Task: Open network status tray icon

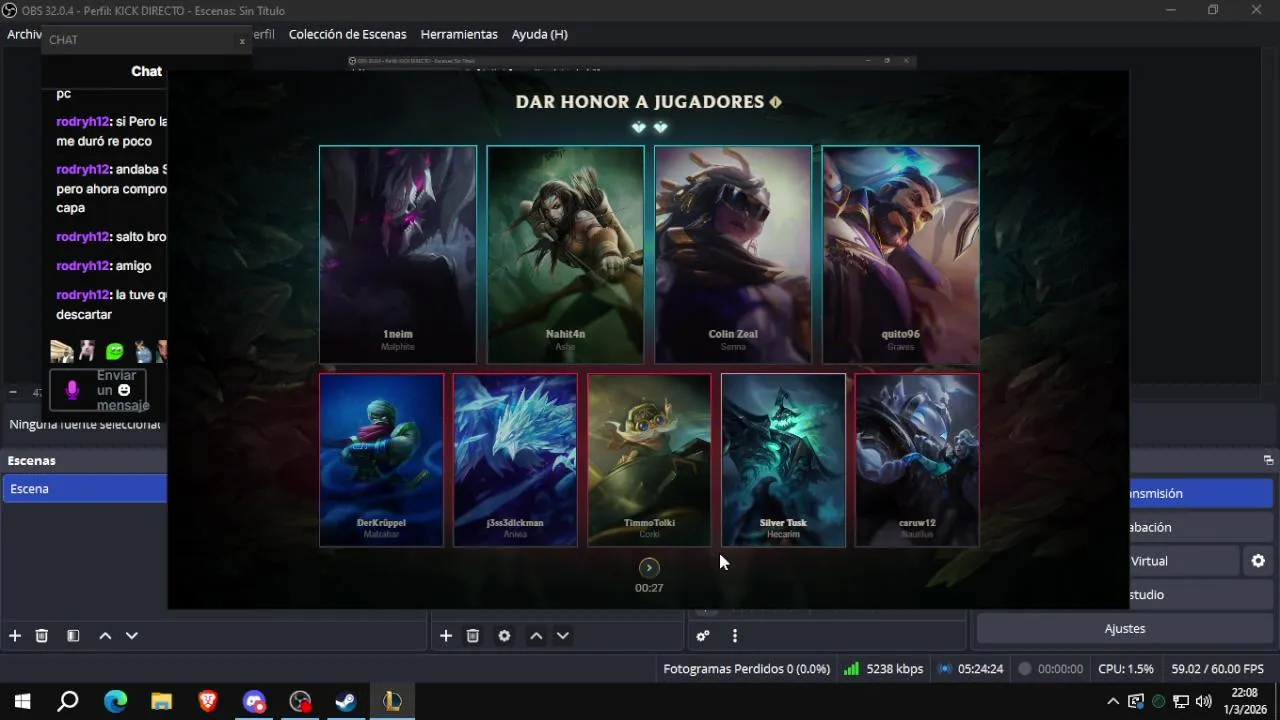Action: pos(1181,702)
